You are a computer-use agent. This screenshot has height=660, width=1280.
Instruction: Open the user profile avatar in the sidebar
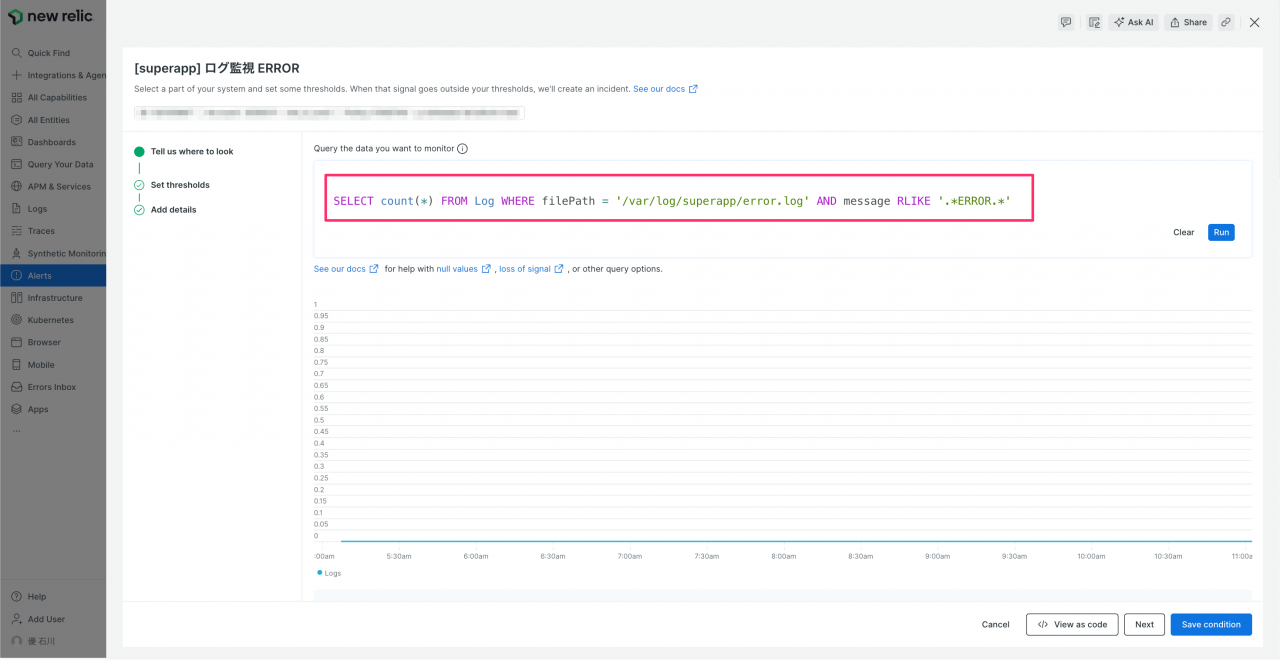click(17, 641)
